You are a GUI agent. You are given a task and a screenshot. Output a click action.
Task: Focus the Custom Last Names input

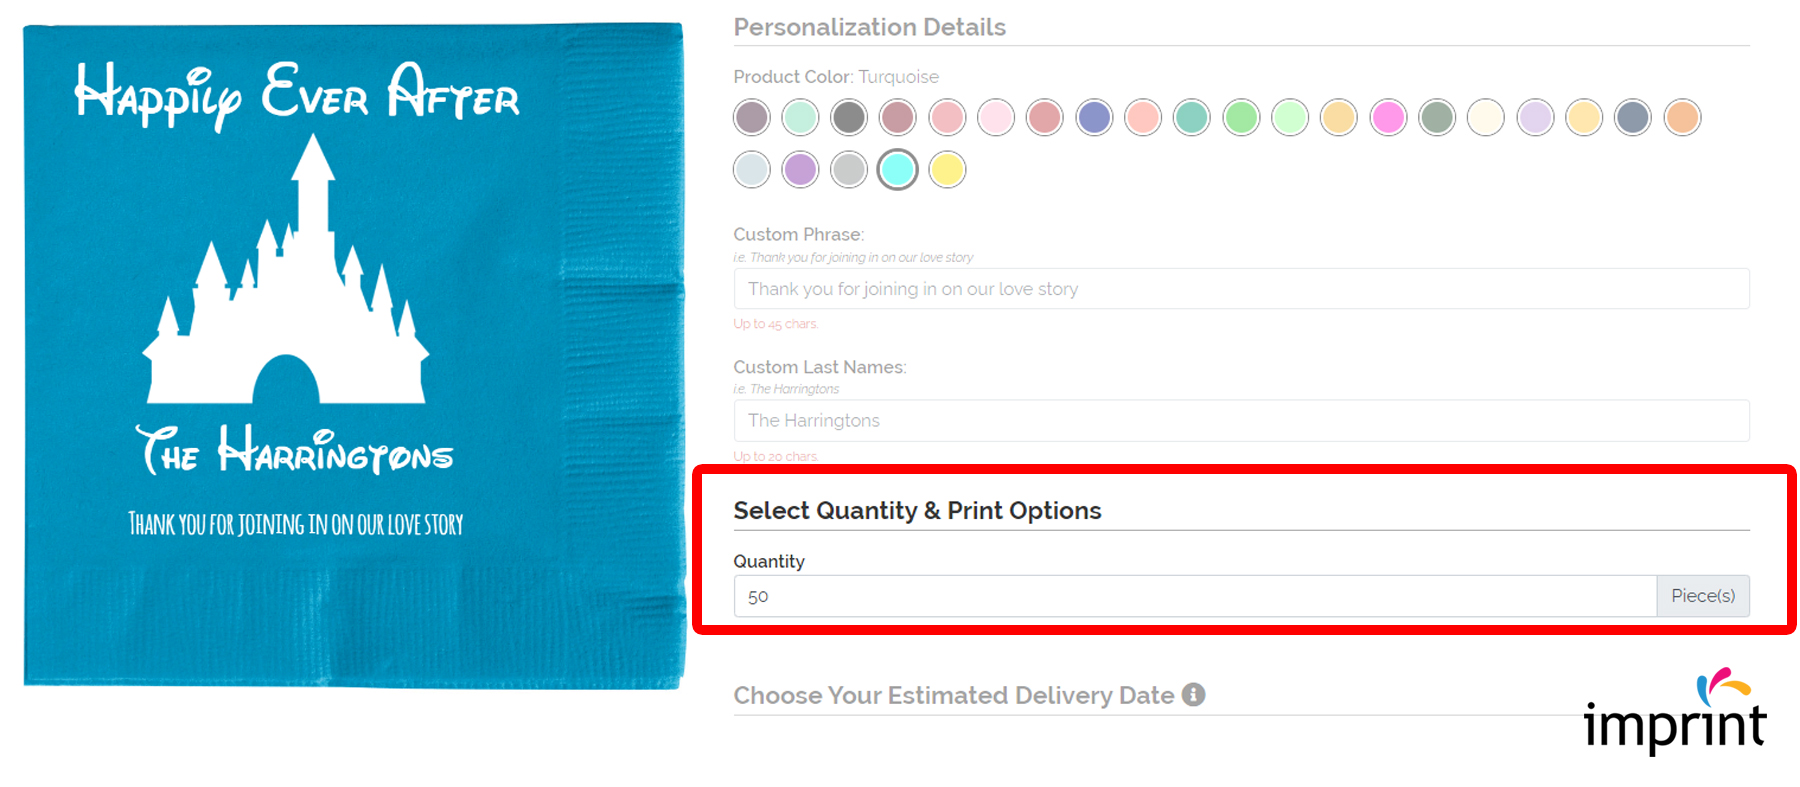[1241, 421]
